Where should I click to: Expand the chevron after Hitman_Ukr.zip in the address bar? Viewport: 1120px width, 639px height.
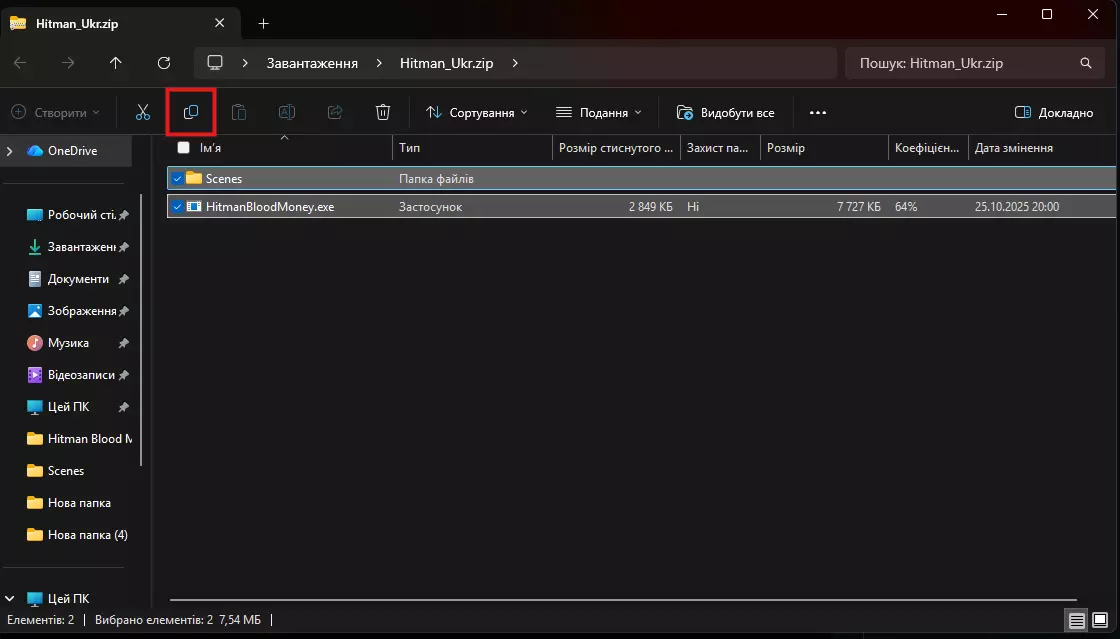pos(515,63)
